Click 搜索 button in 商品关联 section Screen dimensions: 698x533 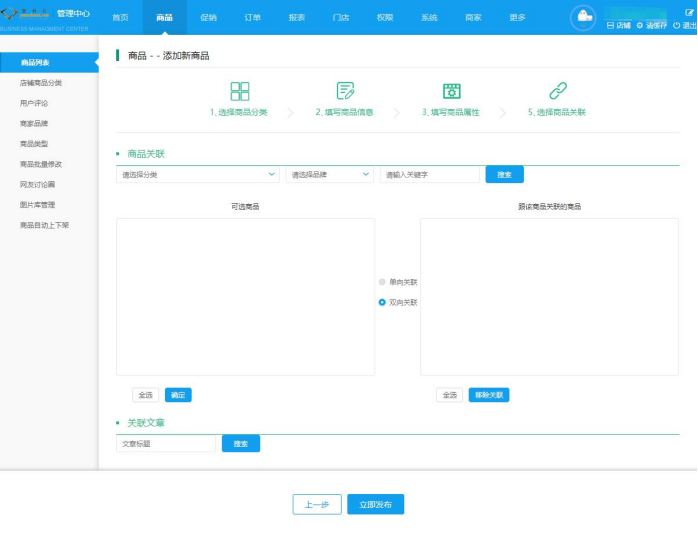pyautogui.click(x=504, y=175)
